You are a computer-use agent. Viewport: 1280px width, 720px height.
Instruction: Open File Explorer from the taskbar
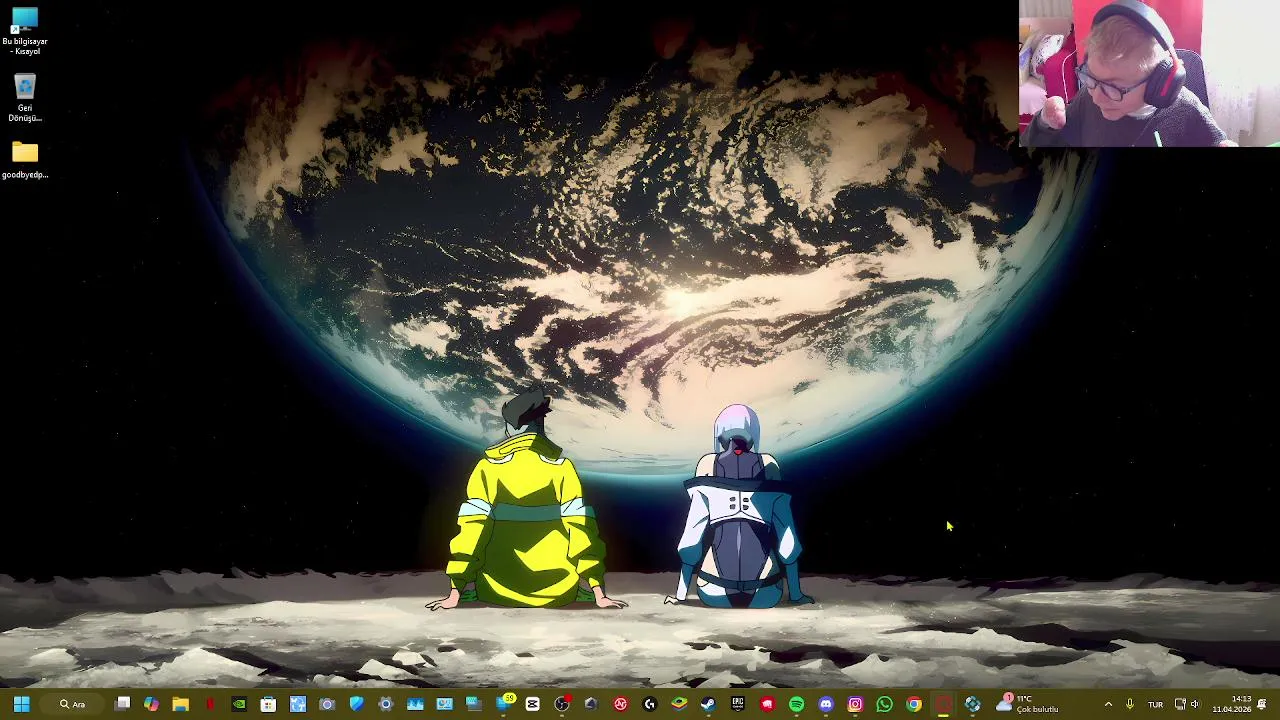(x=180, y=704)
